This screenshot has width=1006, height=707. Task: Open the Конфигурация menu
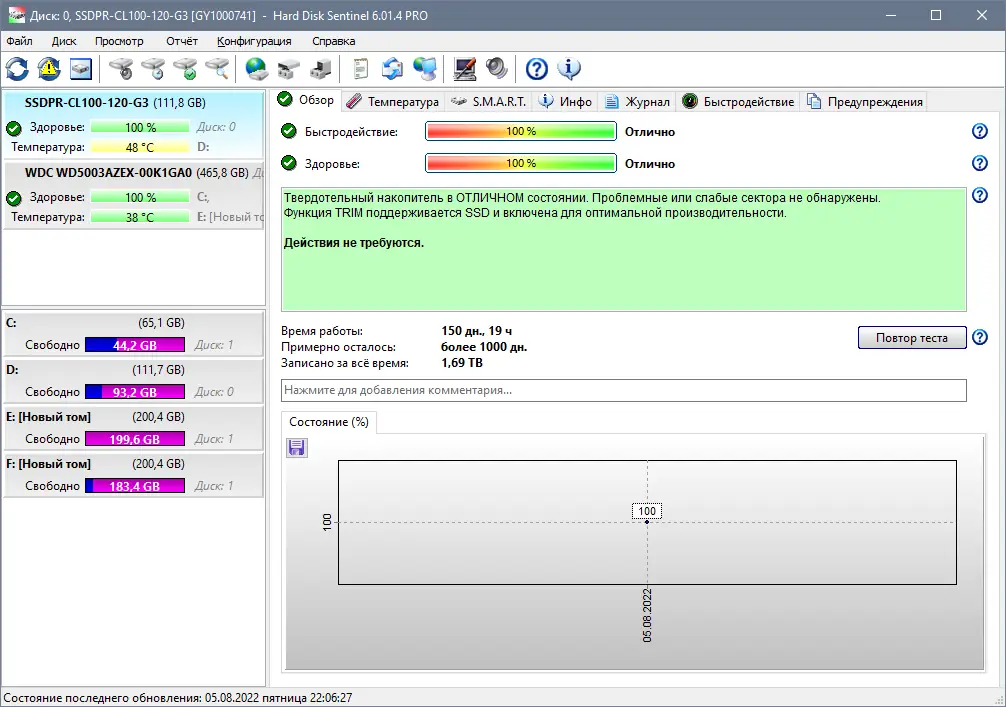pyautogui.click(x=254, y=41)
